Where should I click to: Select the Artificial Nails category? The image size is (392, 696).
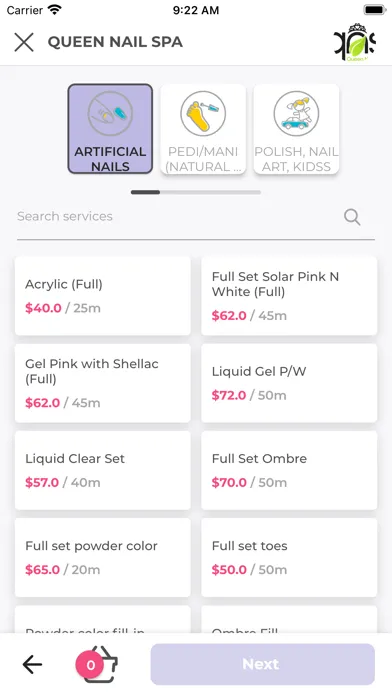pyautogui.click(x=110, y=129)
